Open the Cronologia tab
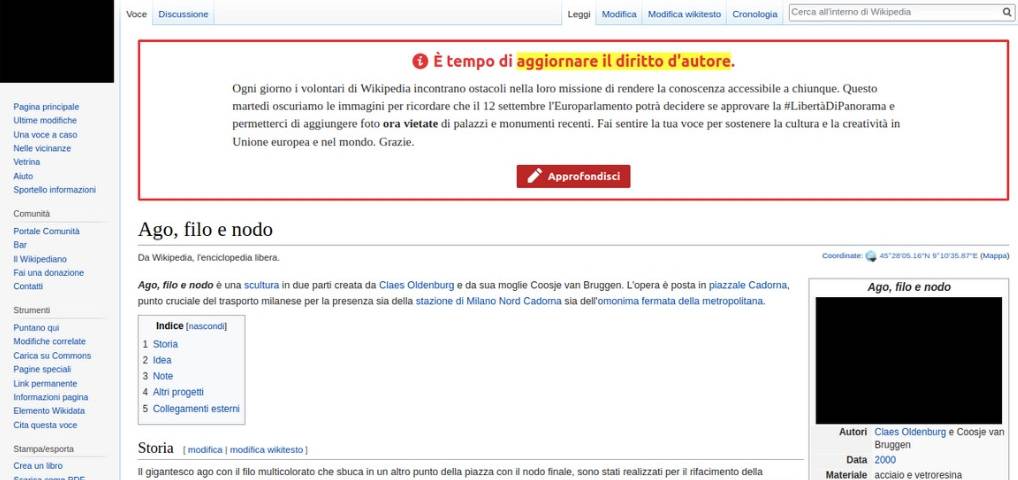 pyautogui.click(x=754, y=14)
